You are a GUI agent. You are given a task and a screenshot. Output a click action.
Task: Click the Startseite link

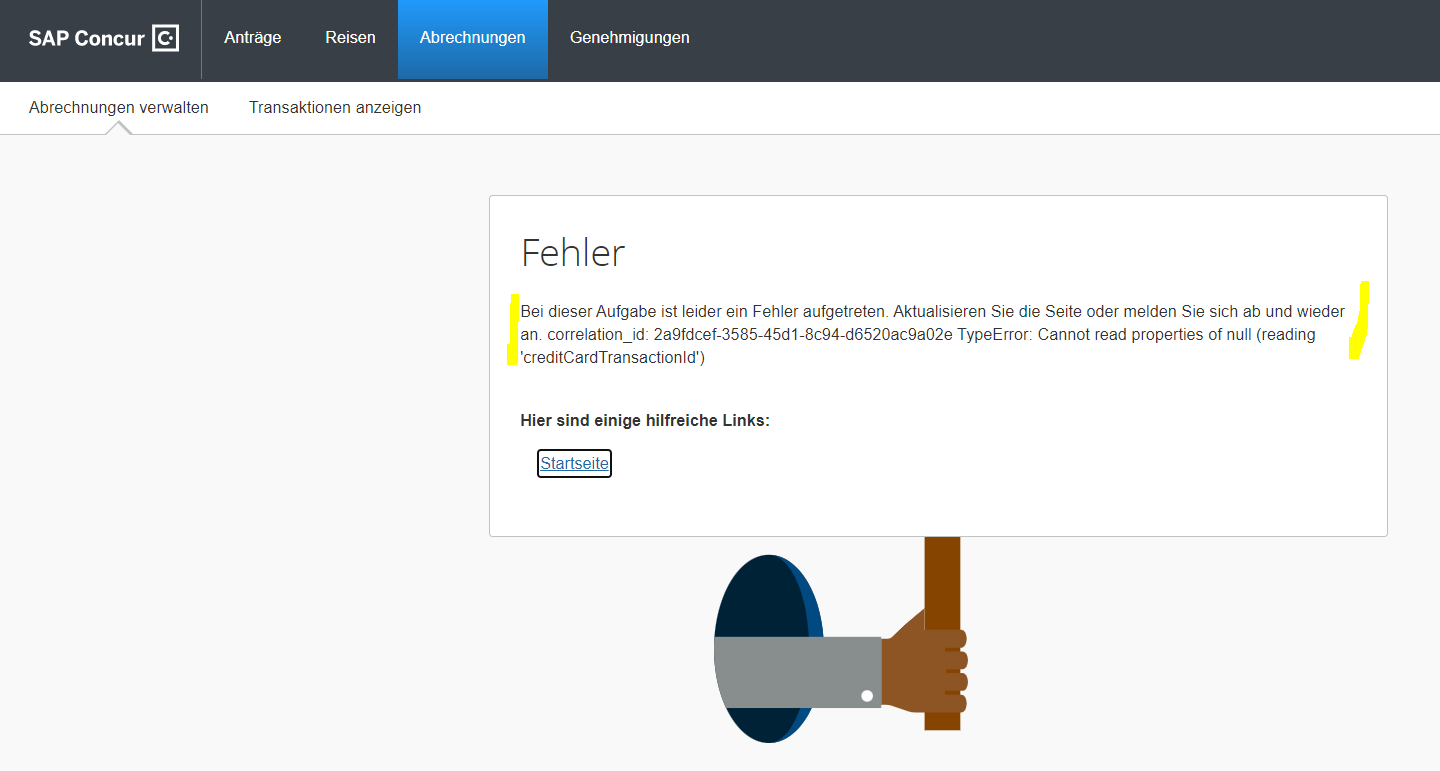[574, 463]
